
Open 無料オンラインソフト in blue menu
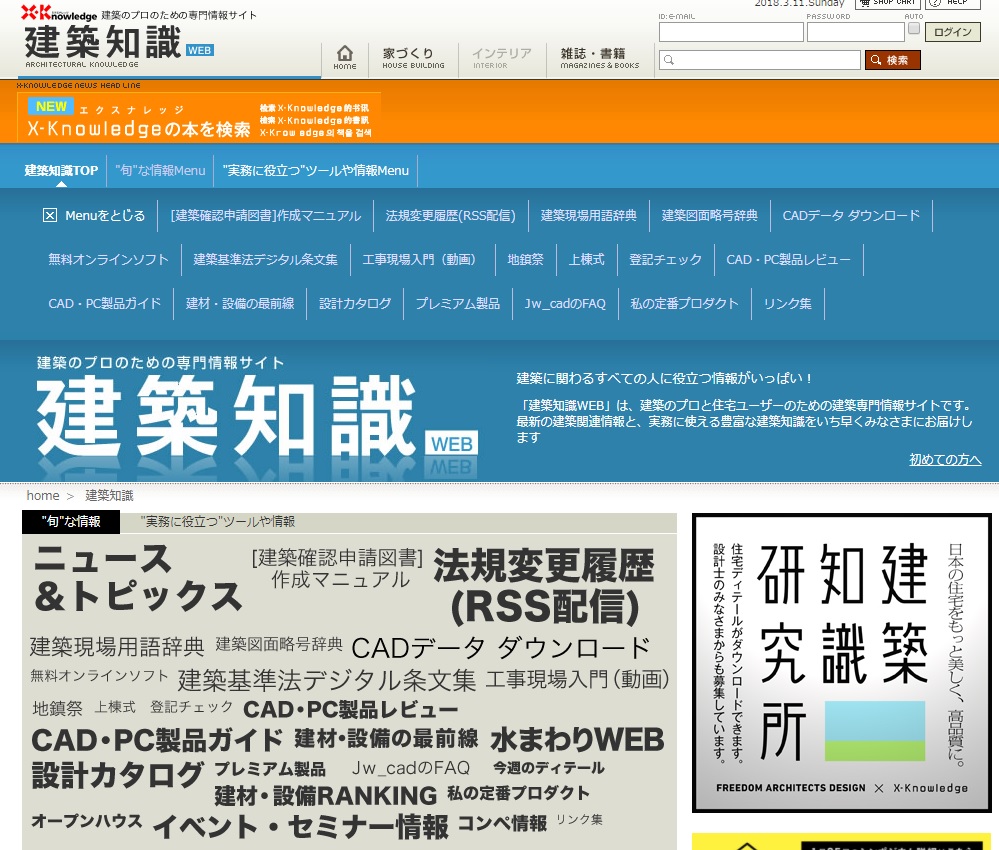coord(108,259)
